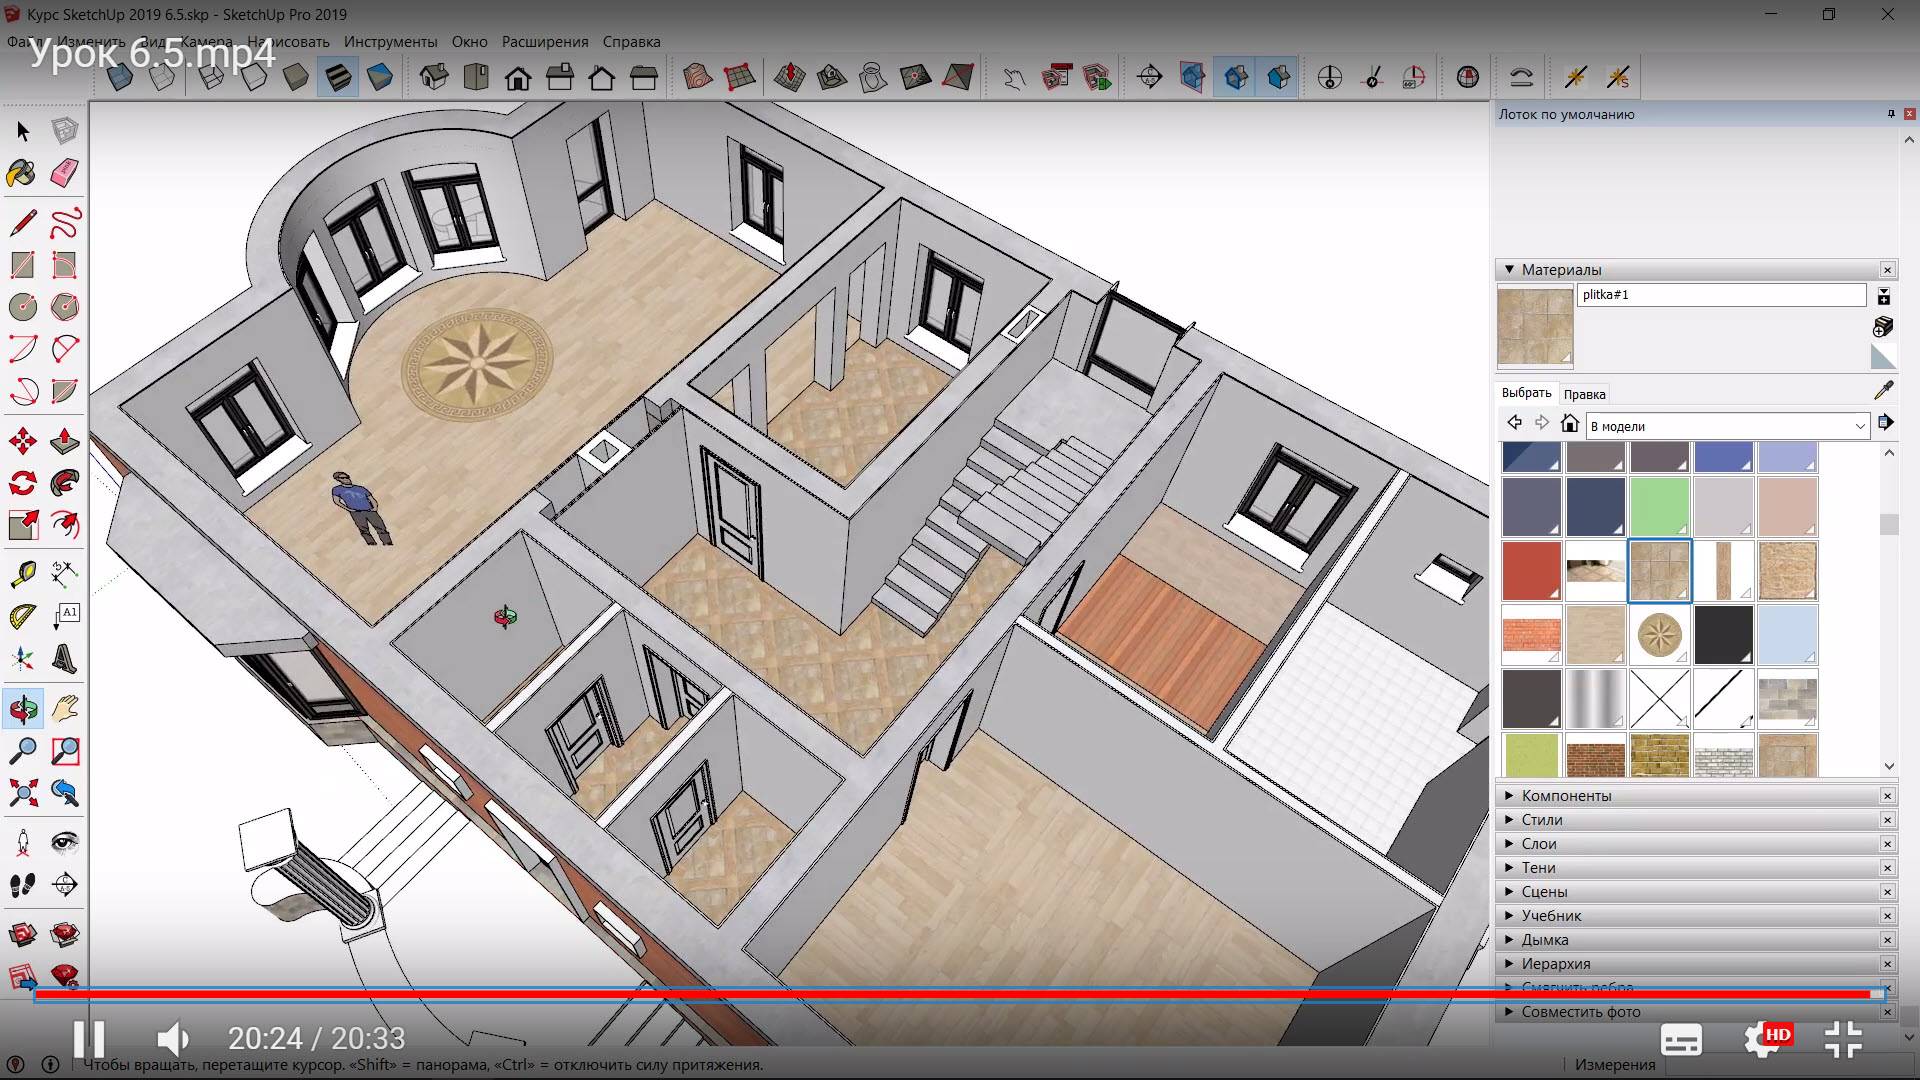Click the Правка button in materials
Screen dimensions: 1920x1080
point(1584,393)
